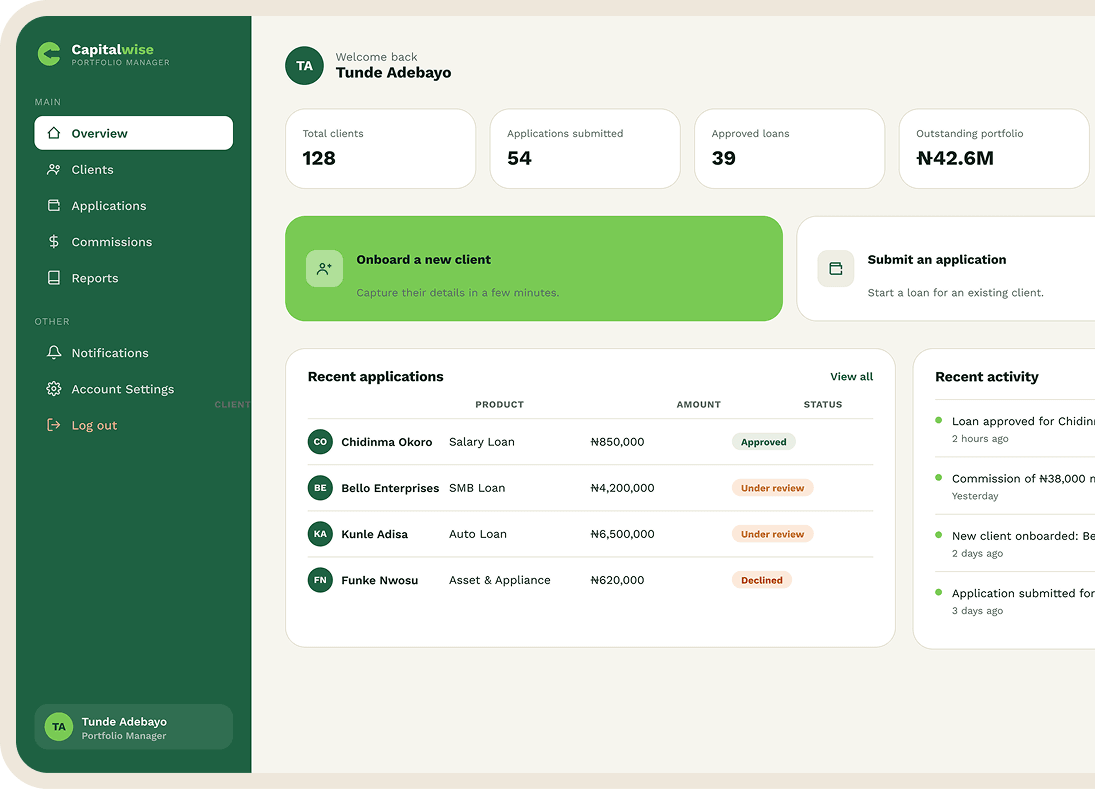Image resolution: width=1095 pixels, height=789 pixels.
Task: Open the New client onboarded activity entry
Action: 1015,543
